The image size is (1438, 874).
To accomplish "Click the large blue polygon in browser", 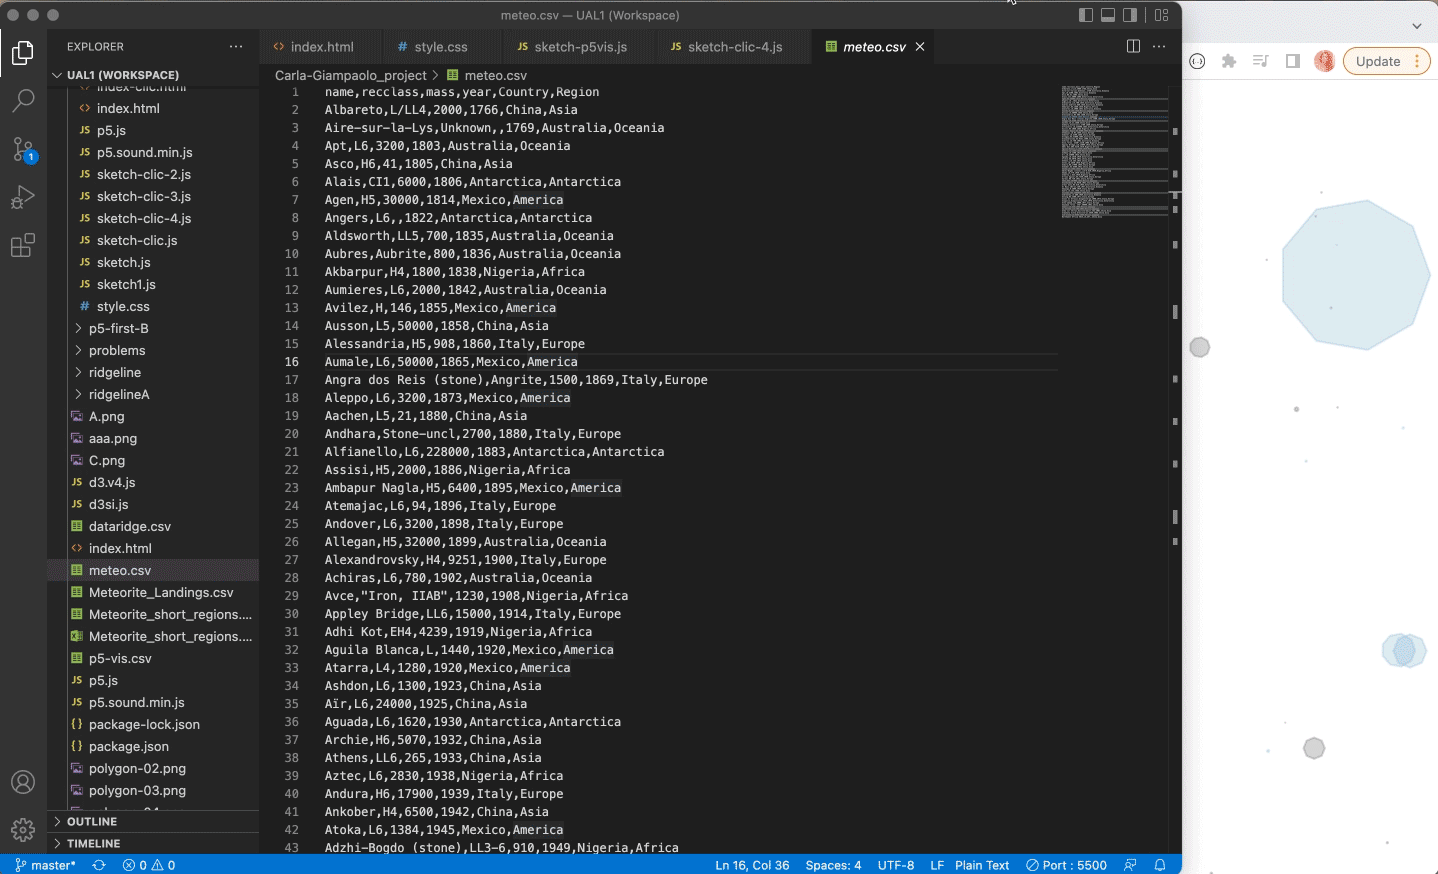I will pos(1356,275).
